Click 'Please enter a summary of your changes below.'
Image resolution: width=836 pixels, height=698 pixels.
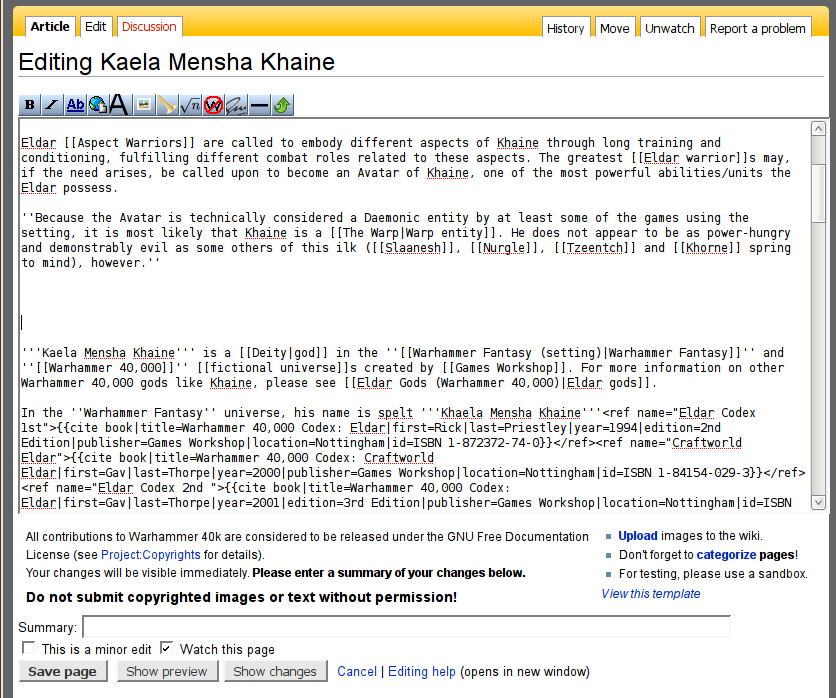389,573
